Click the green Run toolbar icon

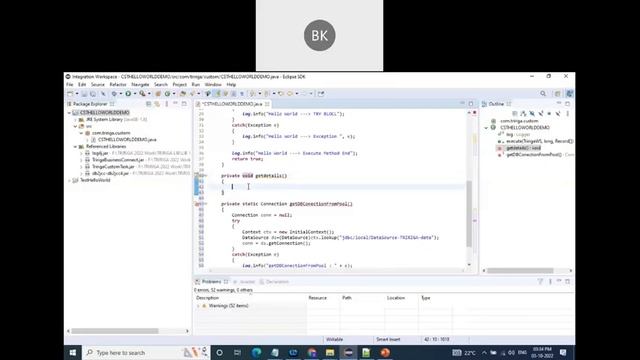(x=128, y=93)
